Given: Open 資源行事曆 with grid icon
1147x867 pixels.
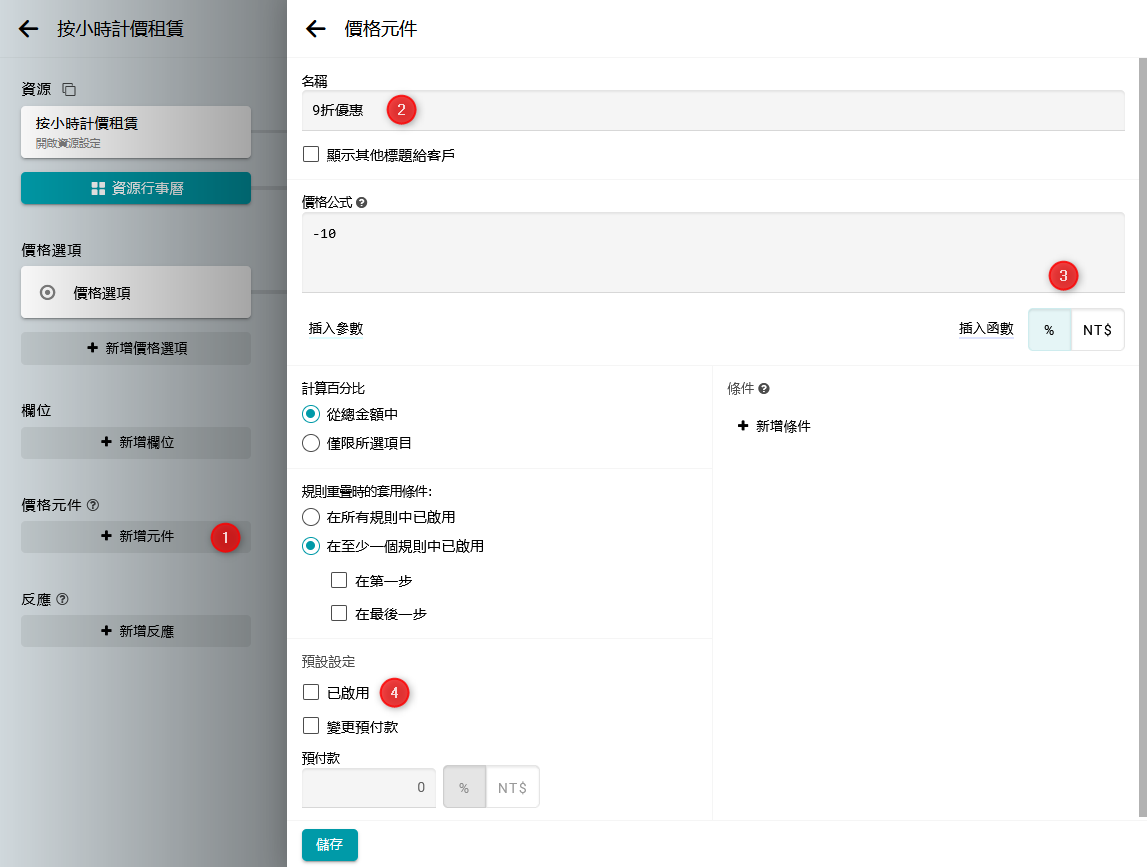Looking at the screenshot, I should 136,188.
